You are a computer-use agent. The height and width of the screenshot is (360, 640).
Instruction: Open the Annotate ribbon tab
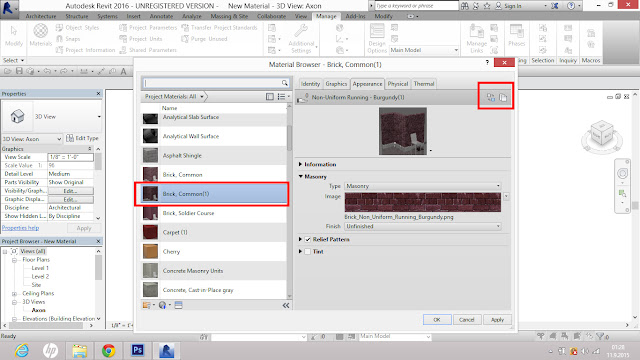[x=161, y=16]
